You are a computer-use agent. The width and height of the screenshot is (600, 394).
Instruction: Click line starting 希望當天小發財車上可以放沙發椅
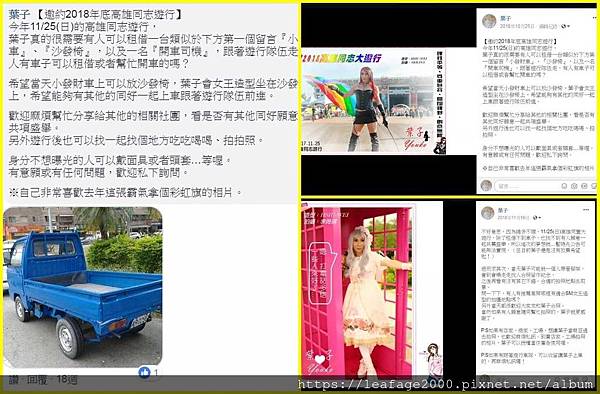153,83
